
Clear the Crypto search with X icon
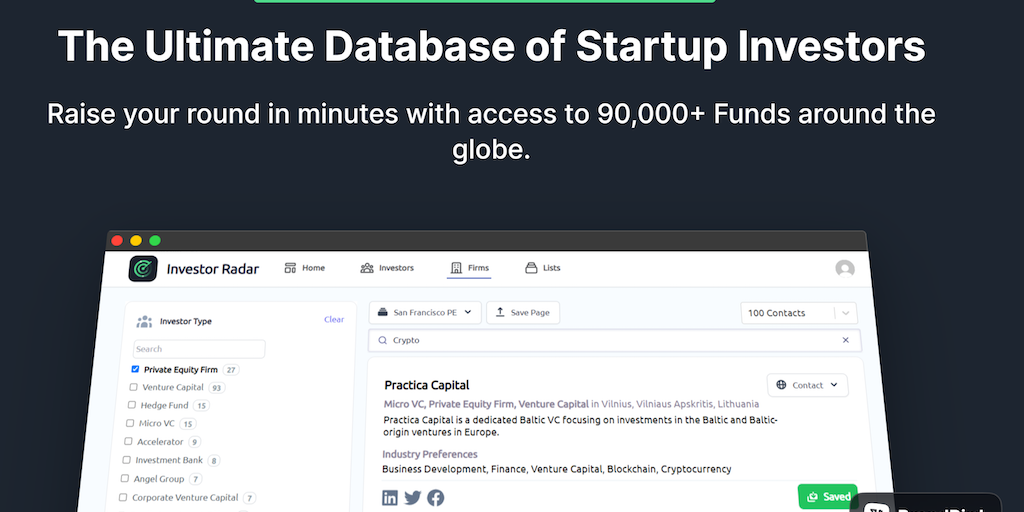point(845,340)
